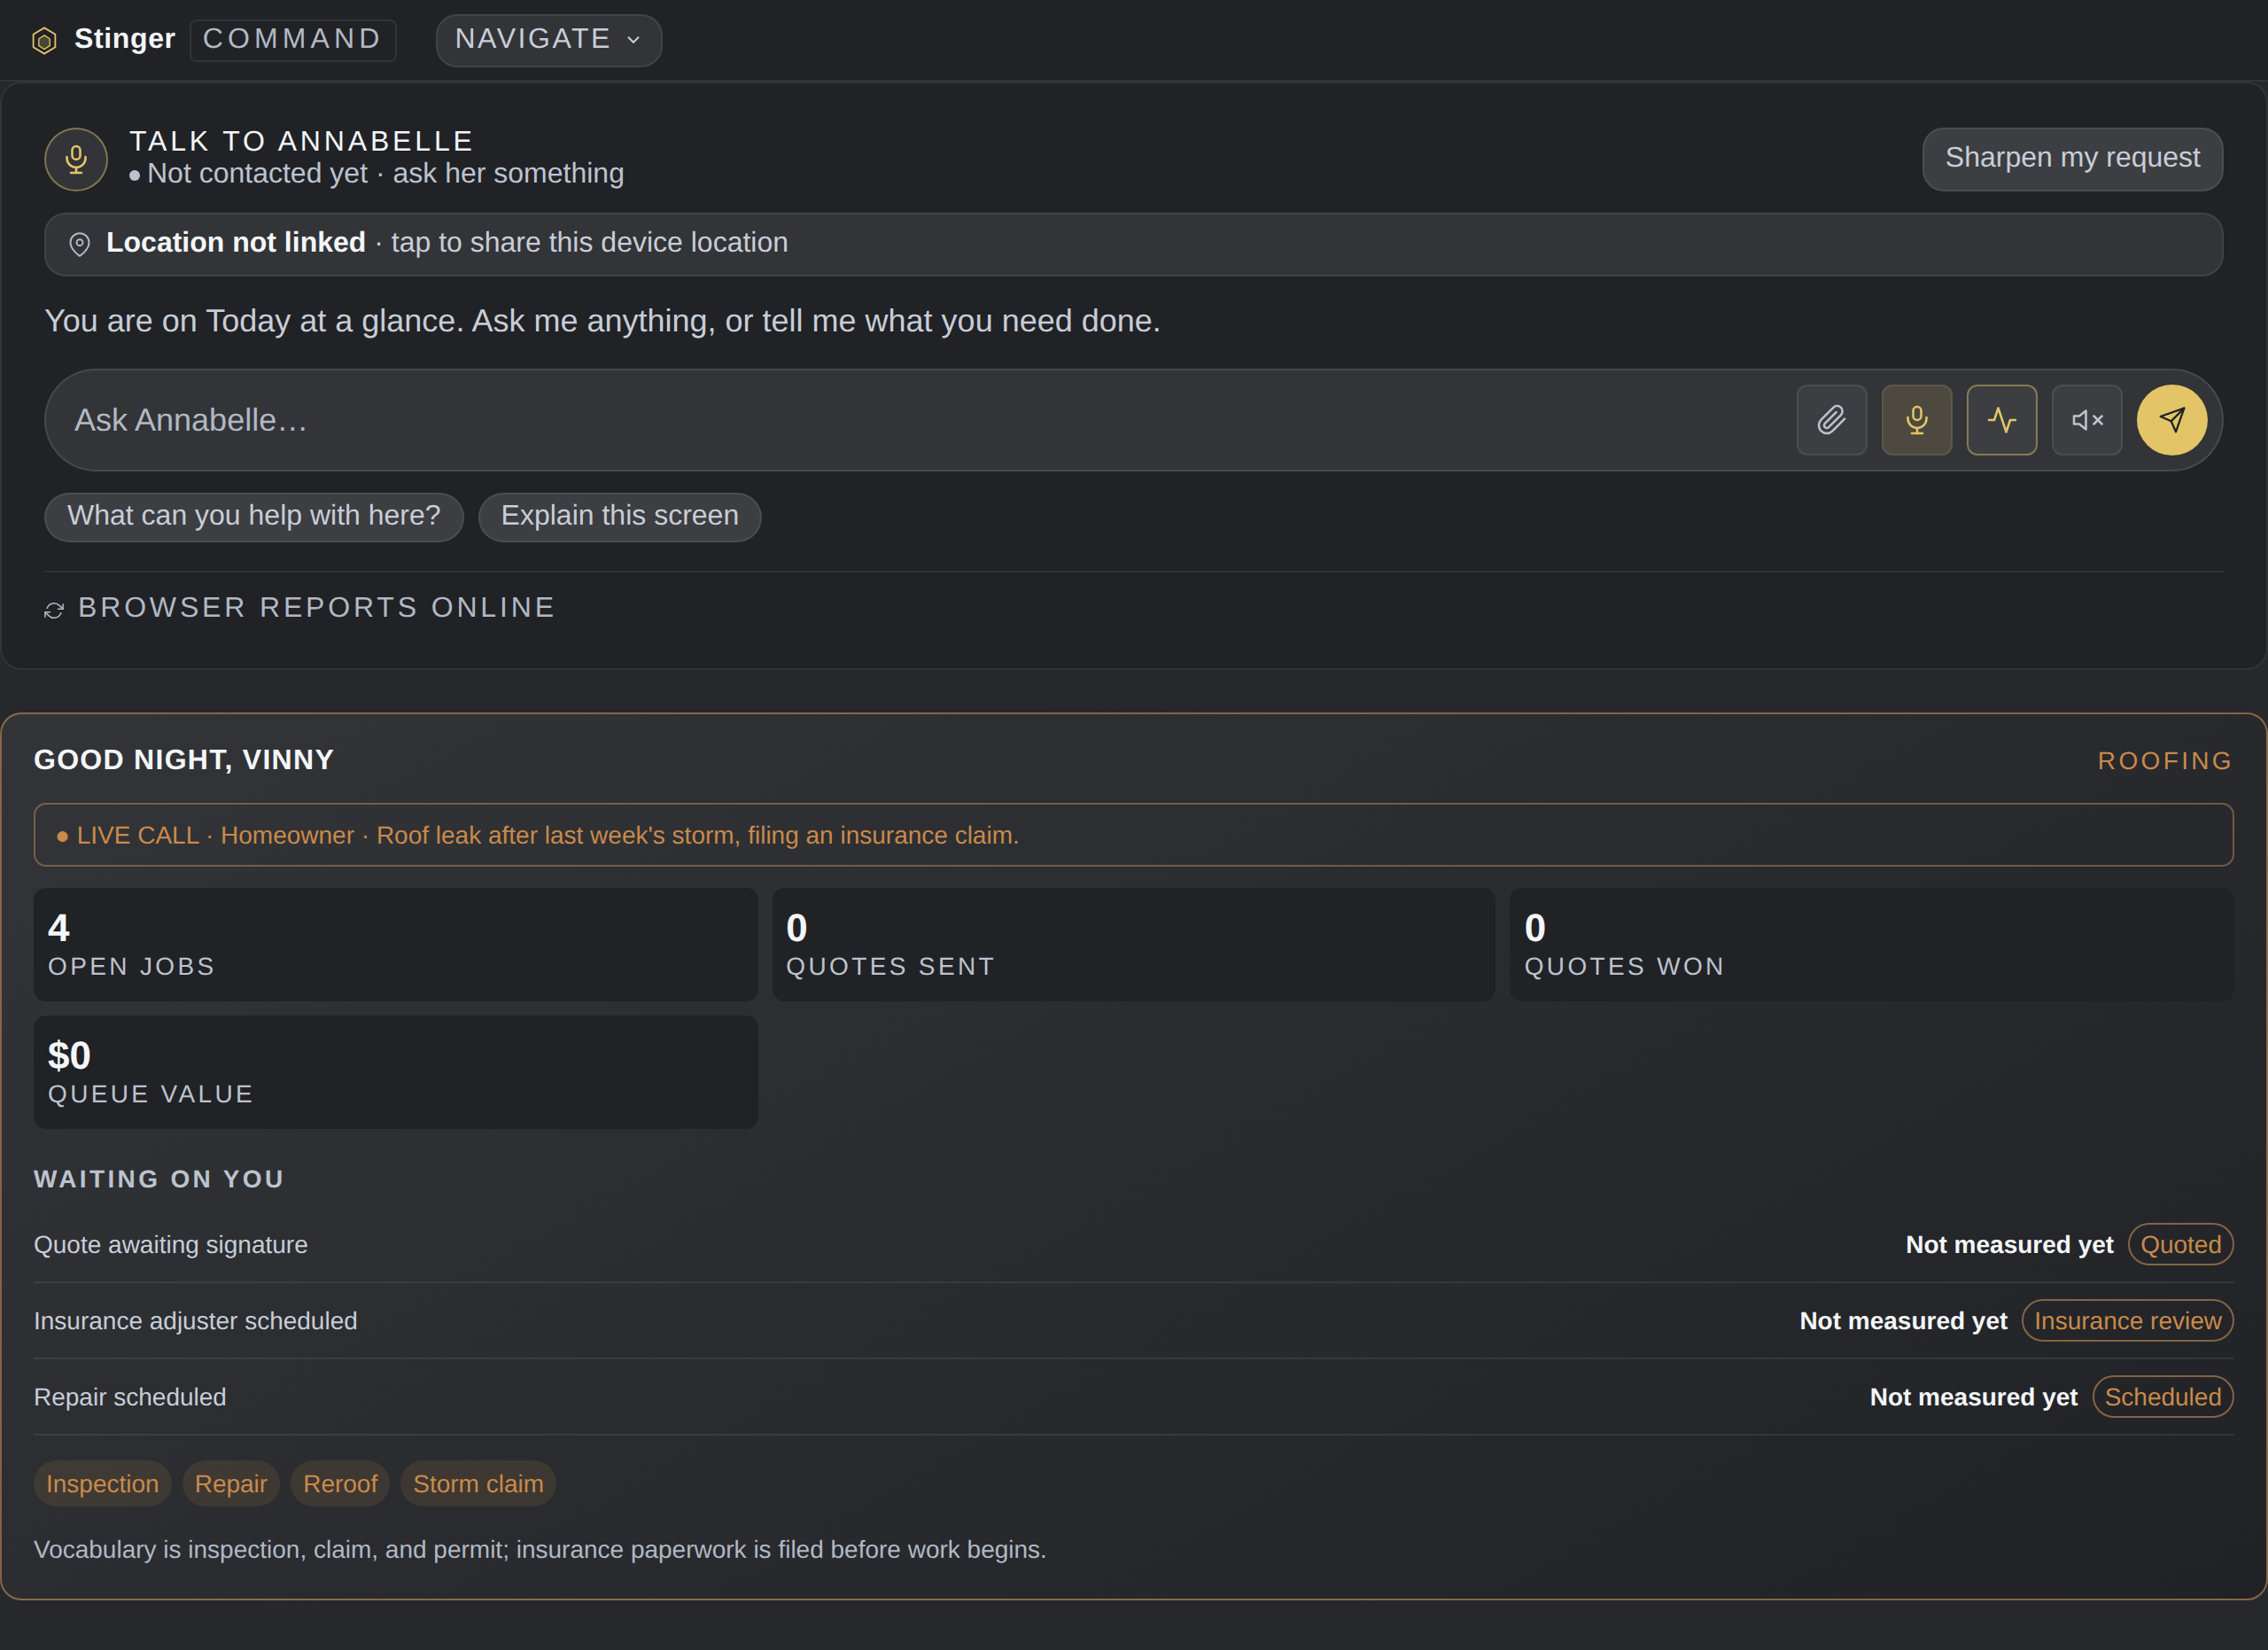
Task: Click the Ask Annabelle input field
Action: (920, 420)
